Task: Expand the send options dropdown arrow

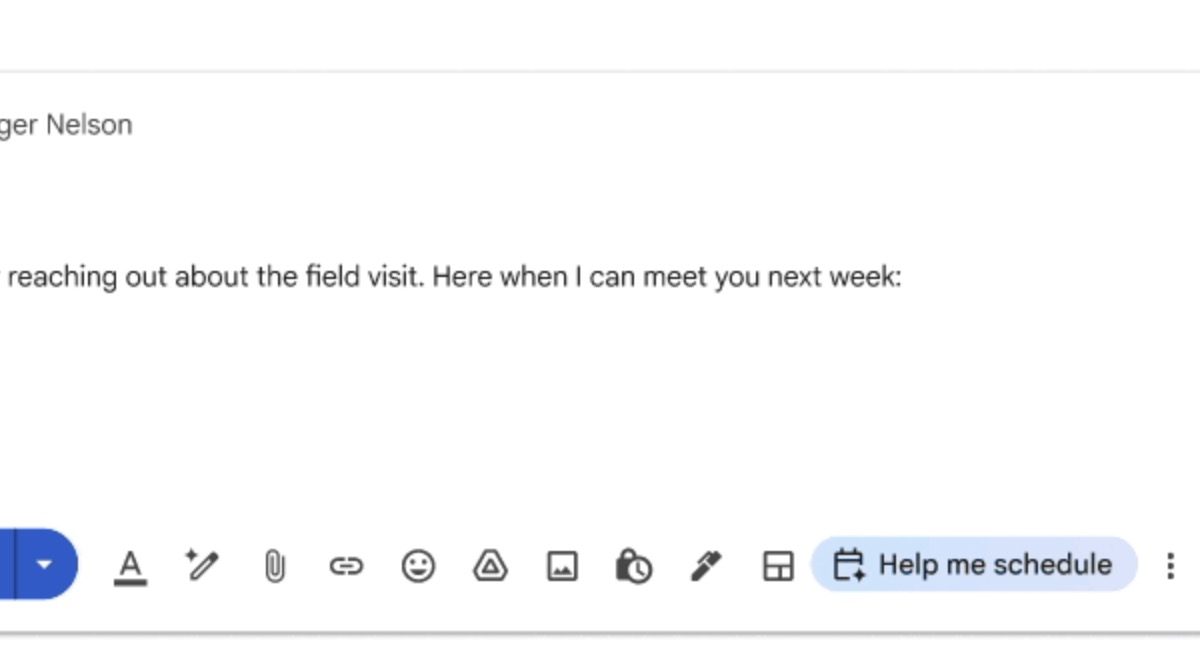Action: [x=45, y=564]
